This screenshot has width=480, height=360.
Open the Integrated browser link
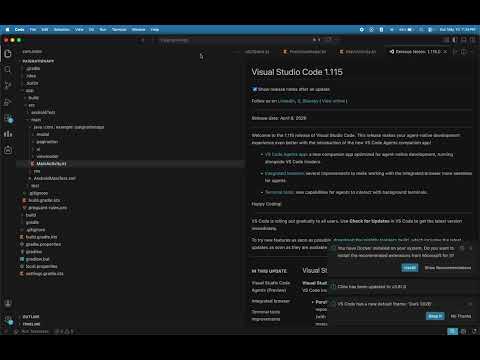[285, 173]
